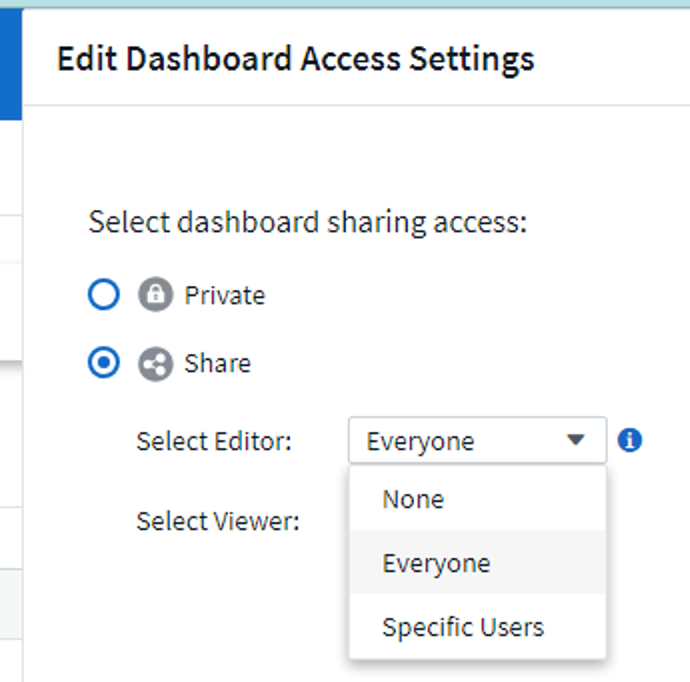This screenshot has width=690, height=682.
Task: Click empty dialog area below Specific Users
Action: click(478, 670)
